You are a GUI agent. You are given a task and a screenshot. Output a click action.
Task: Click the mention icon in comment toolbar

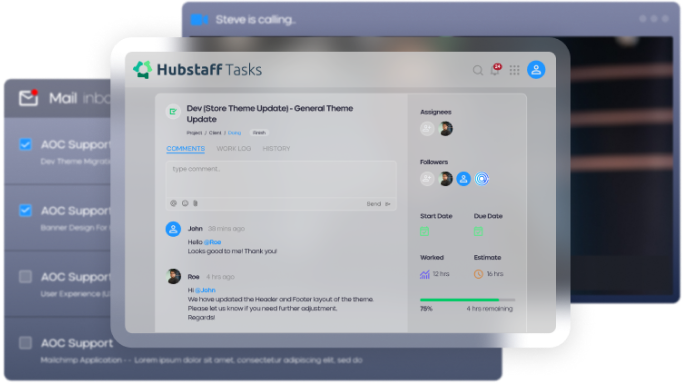pyautogui.click(x=173, y=203)
